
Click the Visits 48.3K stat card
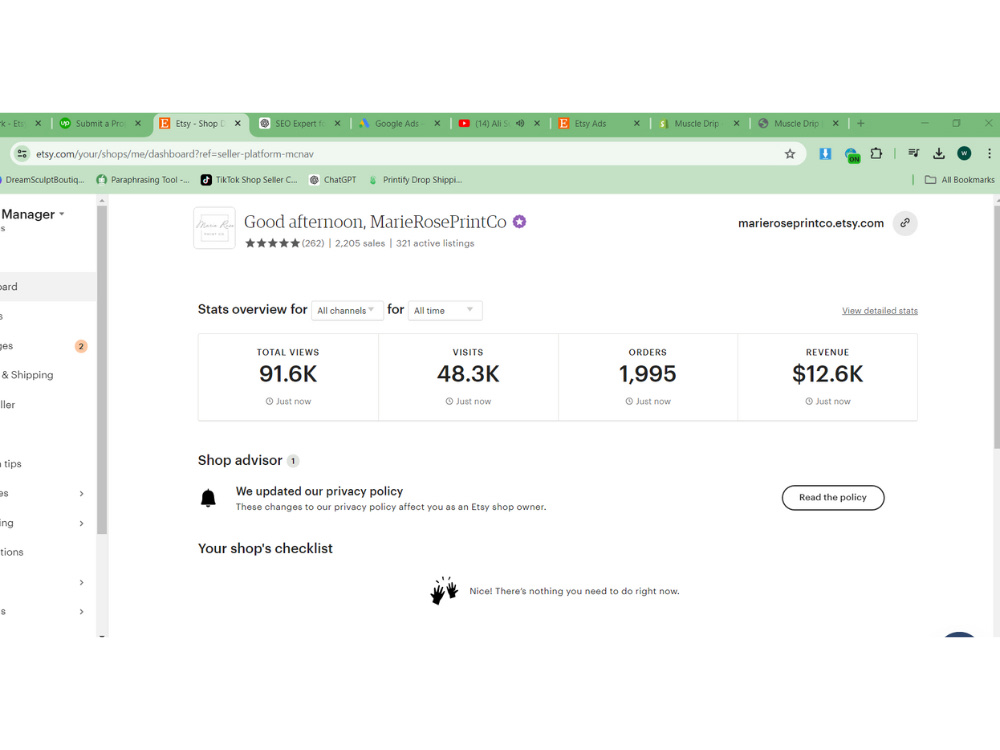coord(468,377)
